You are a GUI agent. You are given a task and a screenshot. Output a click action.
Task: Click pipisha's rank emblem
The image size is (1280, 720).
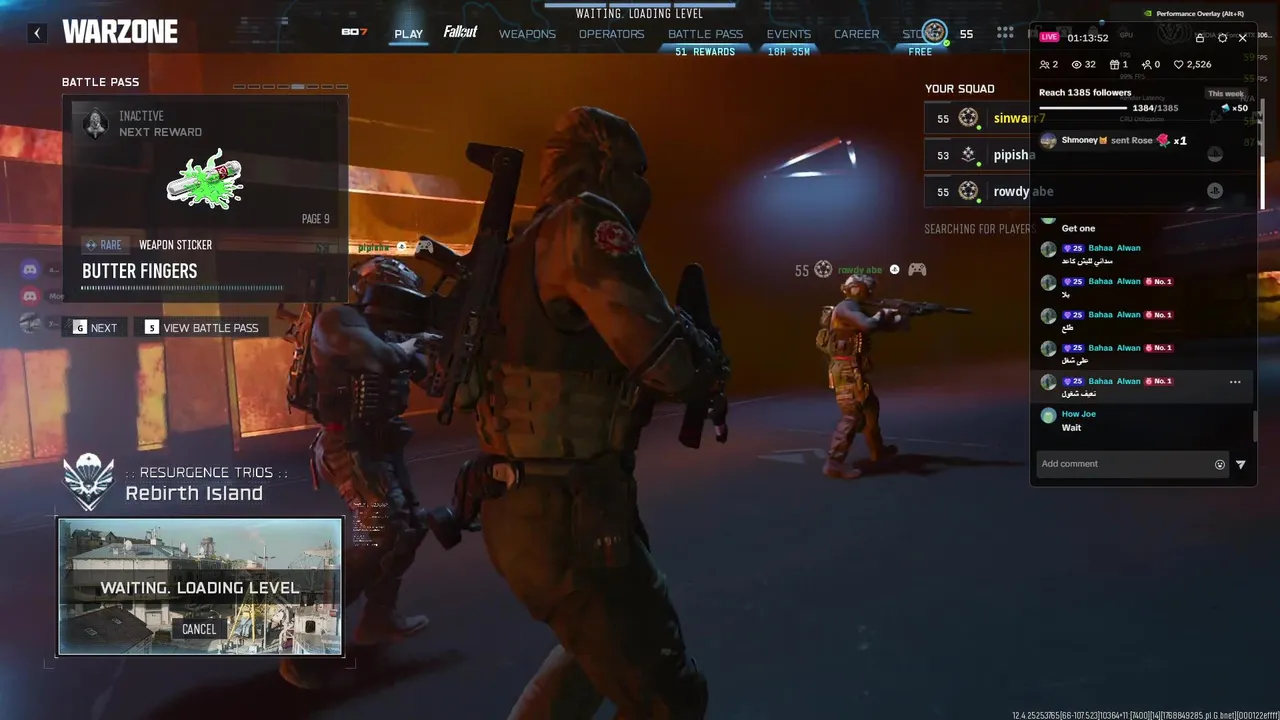tap(968, 155)
